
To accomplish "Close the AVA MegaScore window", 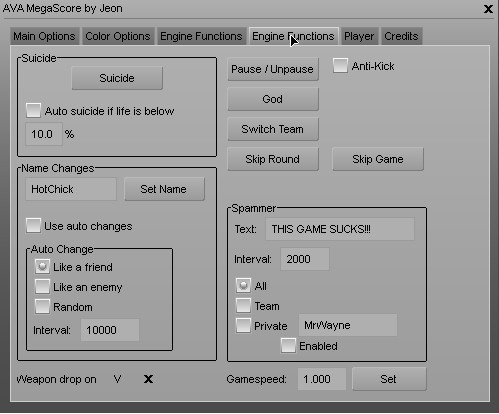I will pos(488,9).
